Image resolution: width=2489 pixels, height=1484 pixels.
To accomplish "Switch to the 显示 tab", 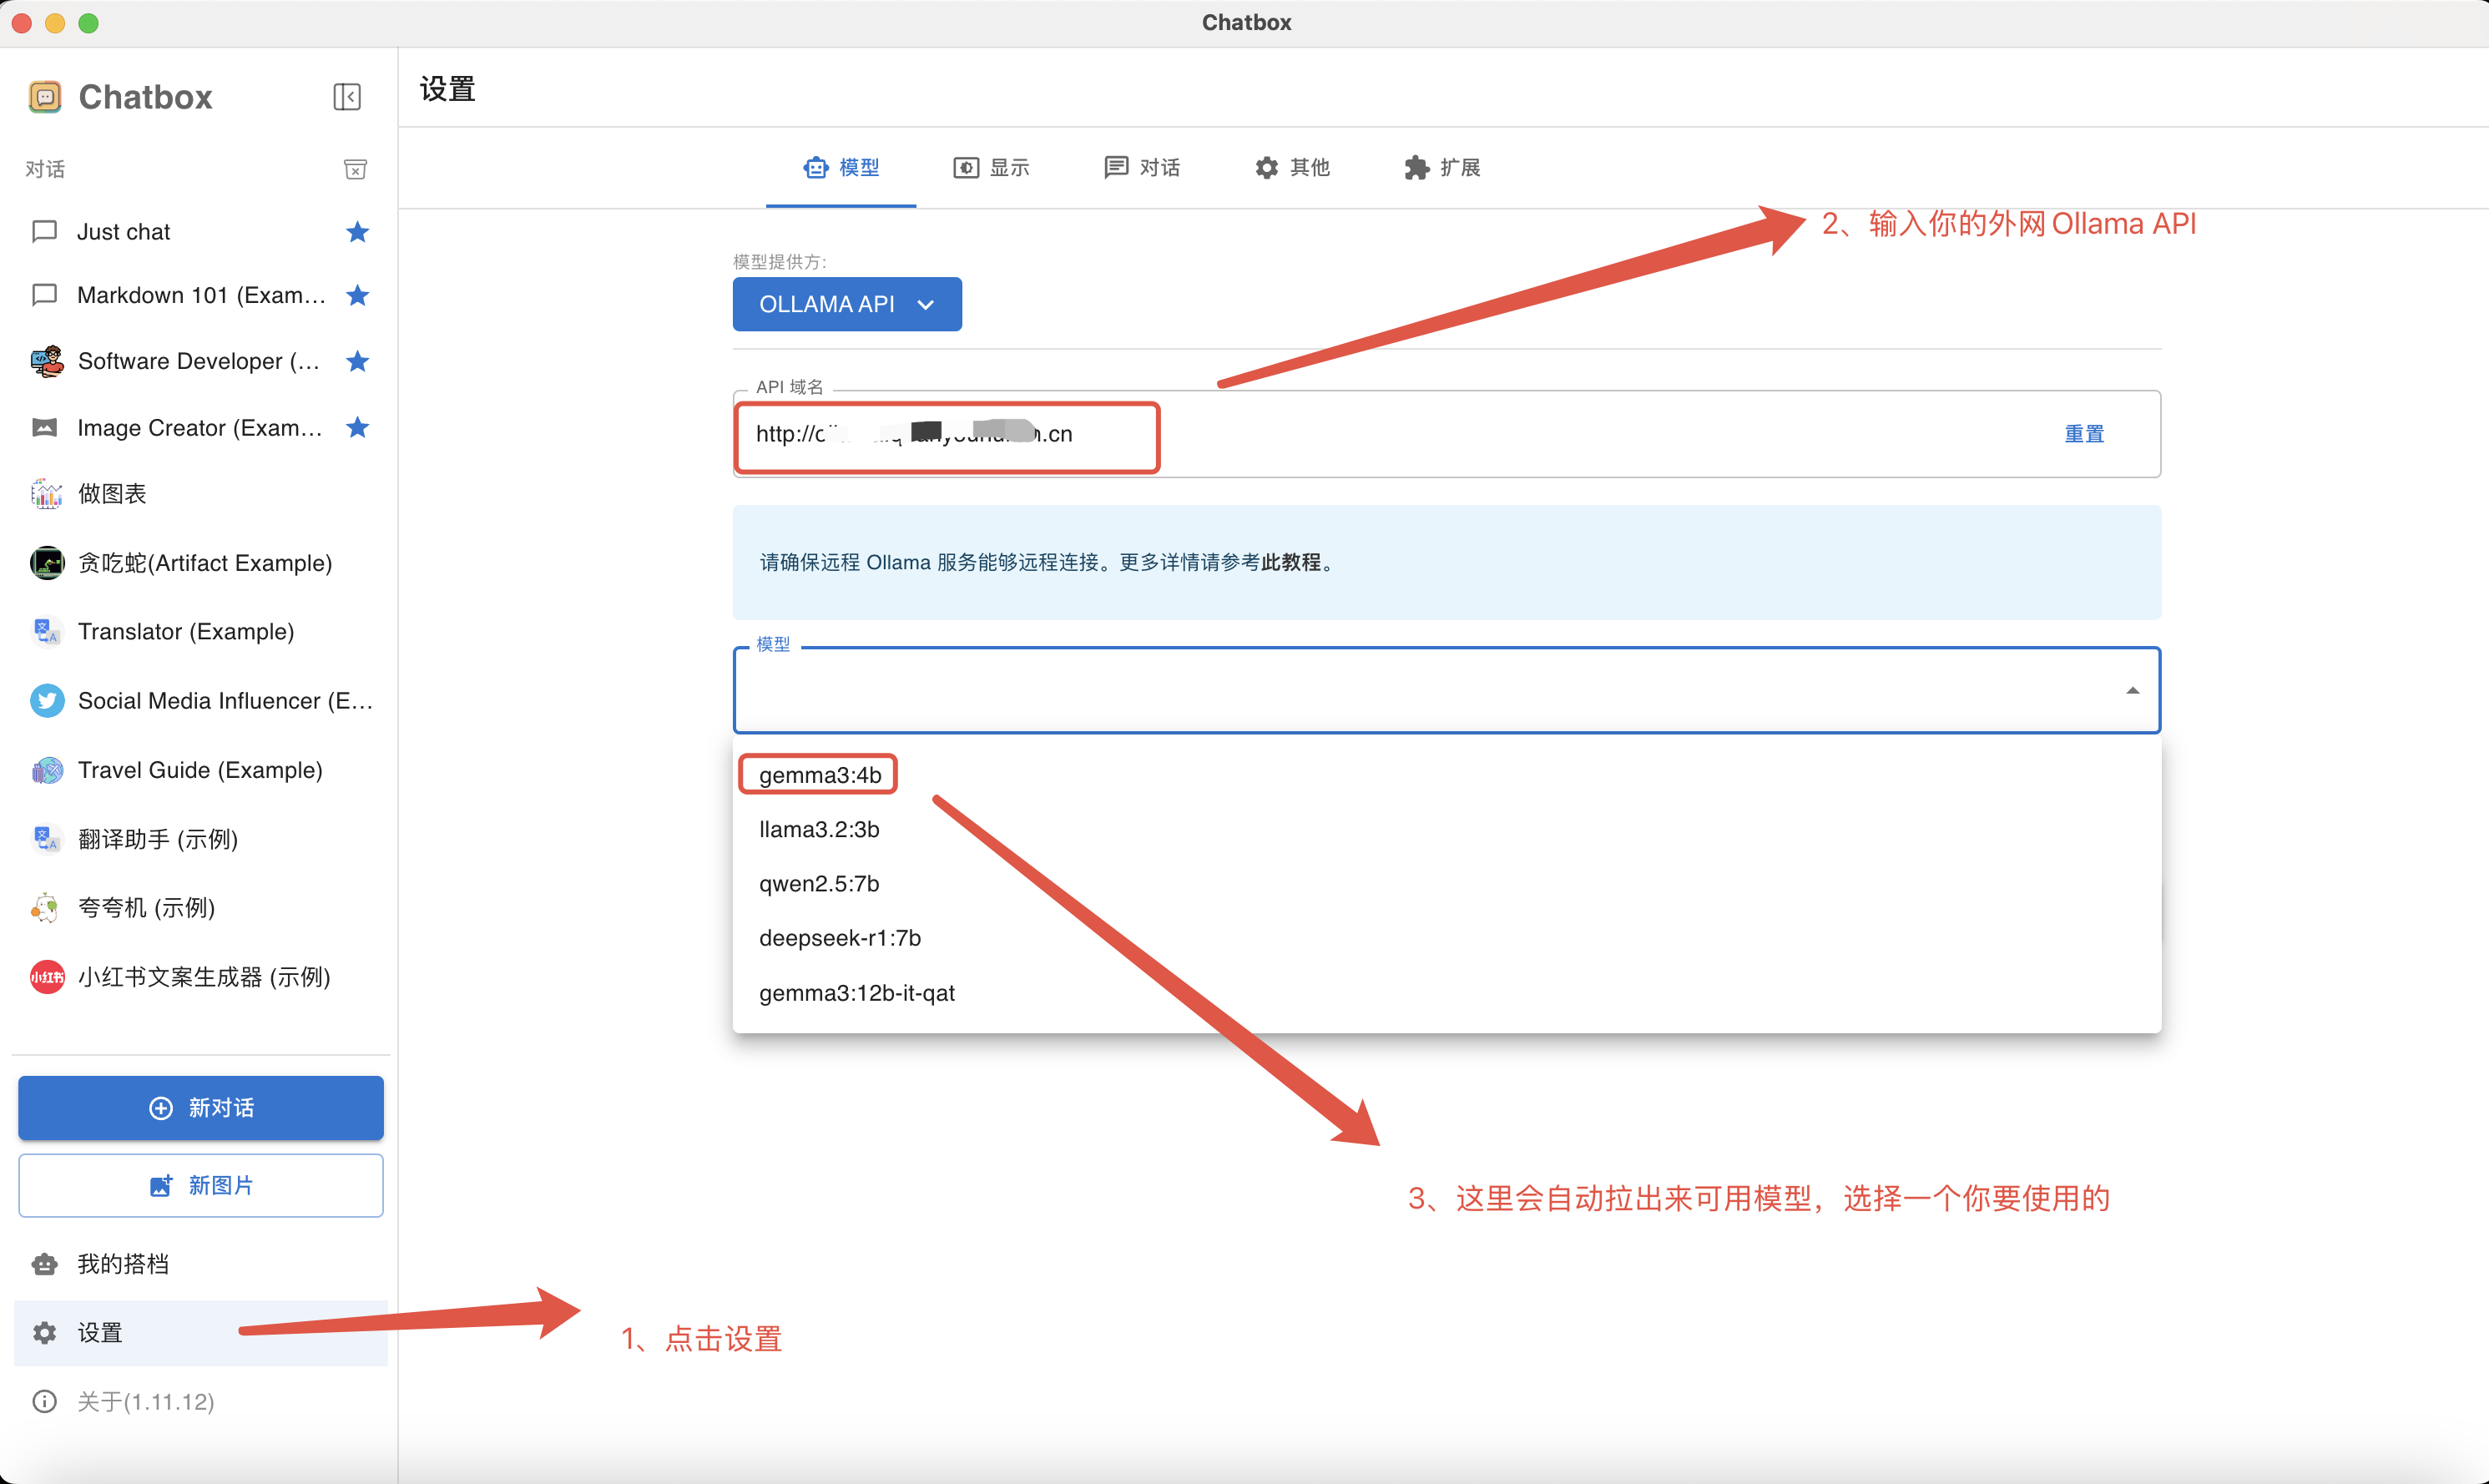I will (x=991, y=167).
